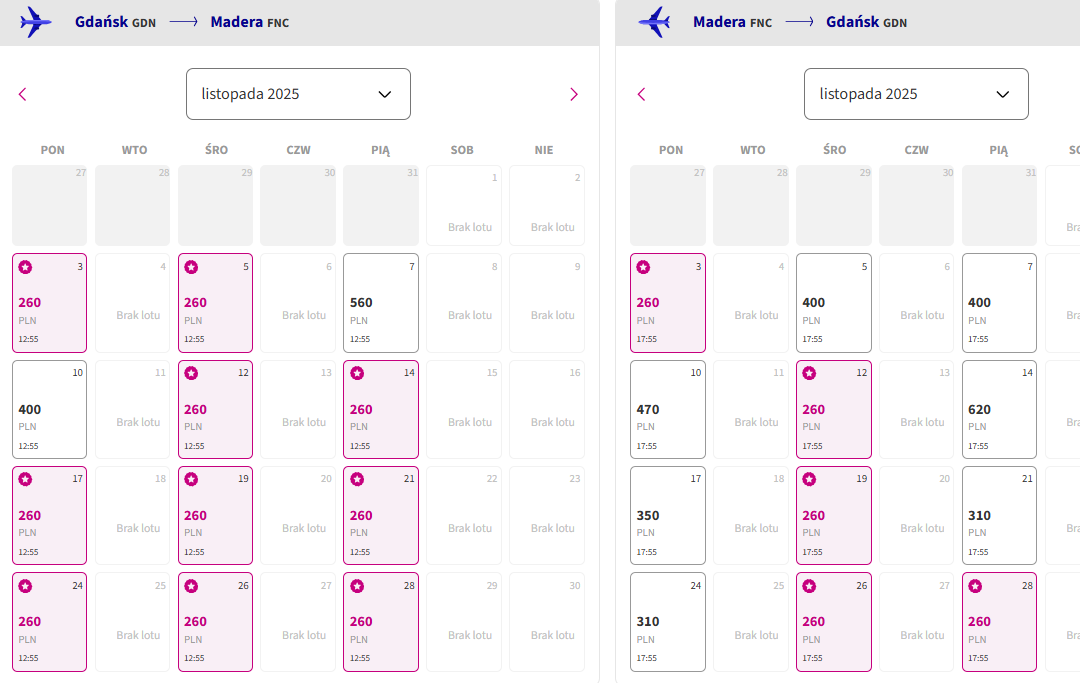Select outbound November 14 for 260 PLN
The height and width of the screenshot is (683, 1080).
[x=381, y=410]
